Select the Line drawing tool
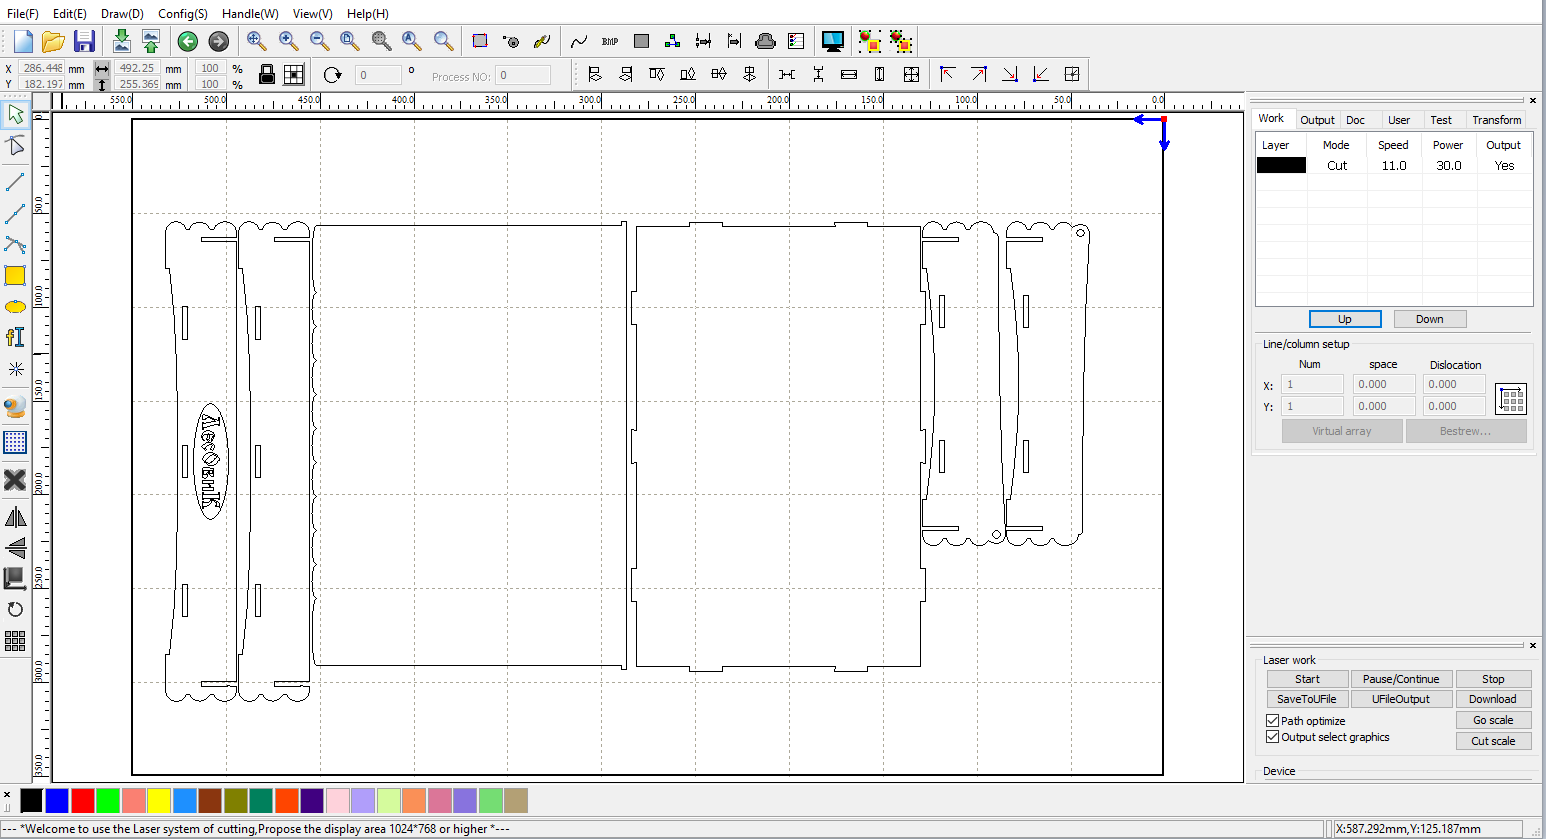Screen dimensions: 1546x839 pyautogui.click(x=15, y=183)
